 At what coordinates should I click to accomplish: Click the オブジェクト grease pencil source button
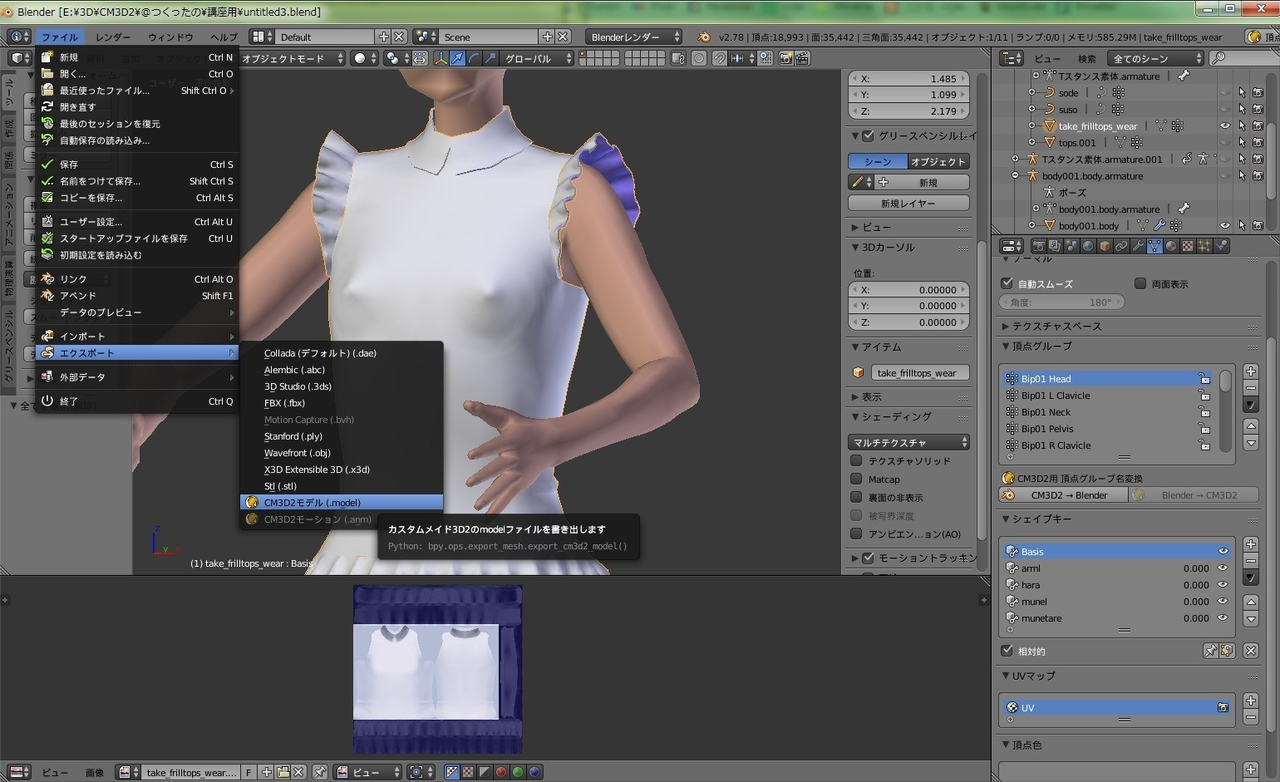pos(938,161)
